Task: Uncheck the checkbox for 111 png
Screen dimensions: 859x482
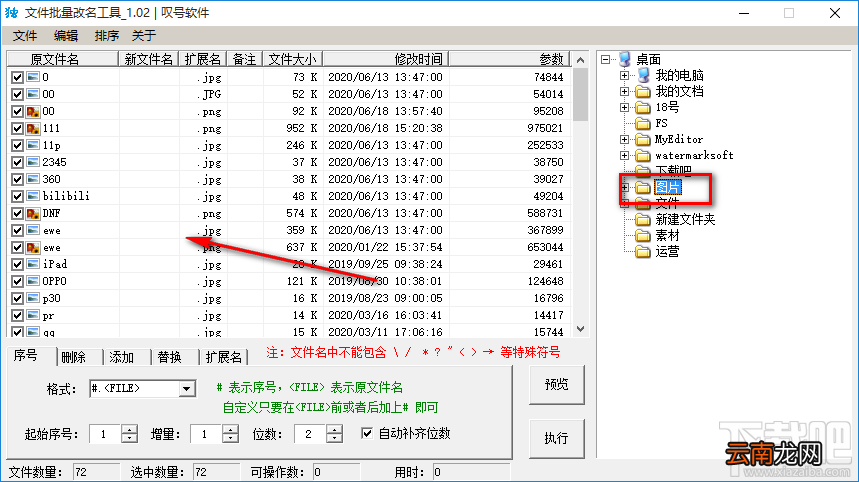Action: pyautogui.click(x=17, y=128)
